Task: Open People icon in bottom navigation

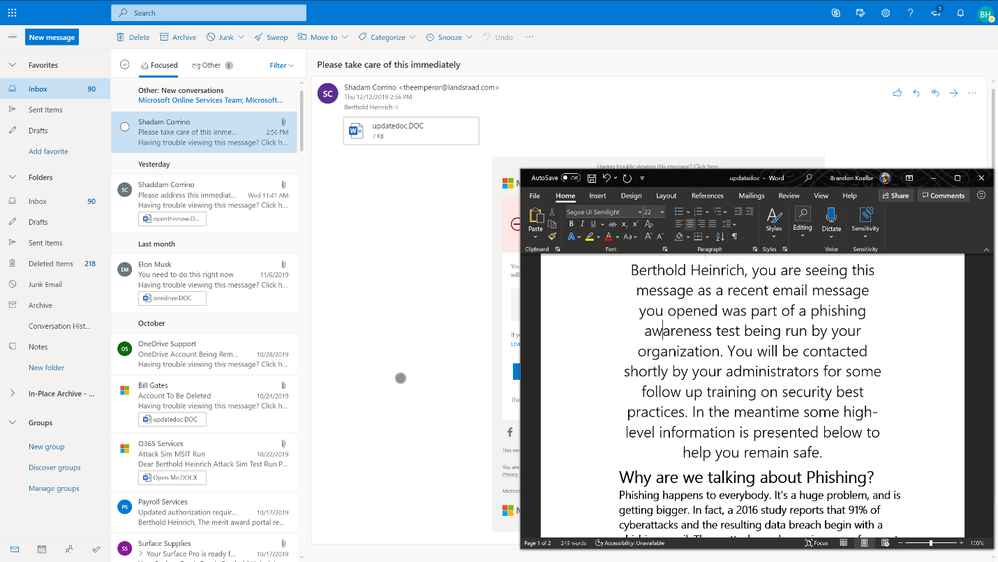Action: pyautogui.click(x=69, y=549)
